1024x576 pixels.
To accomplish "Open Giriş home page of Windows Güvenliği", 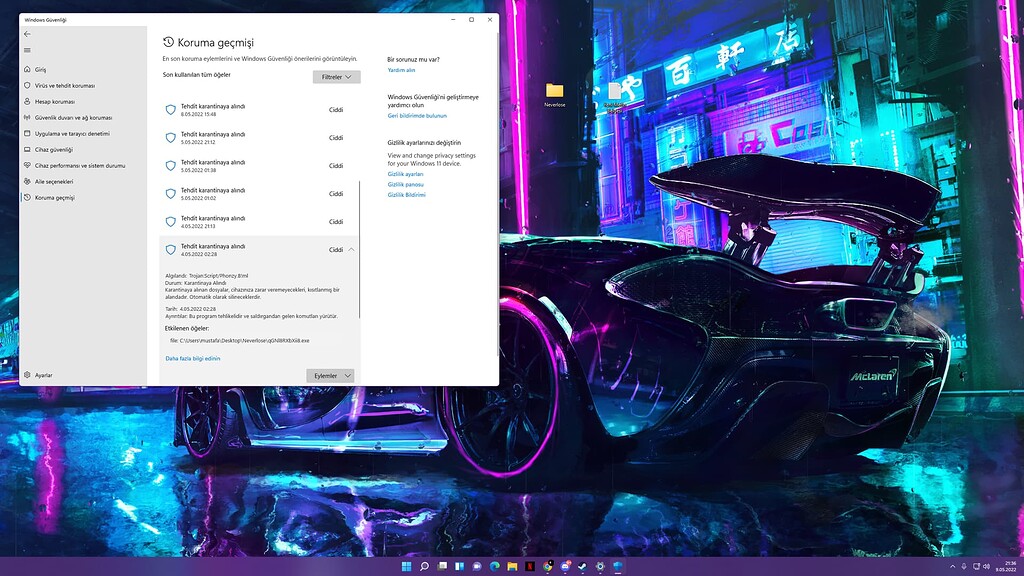I will [x=40, y=70].
